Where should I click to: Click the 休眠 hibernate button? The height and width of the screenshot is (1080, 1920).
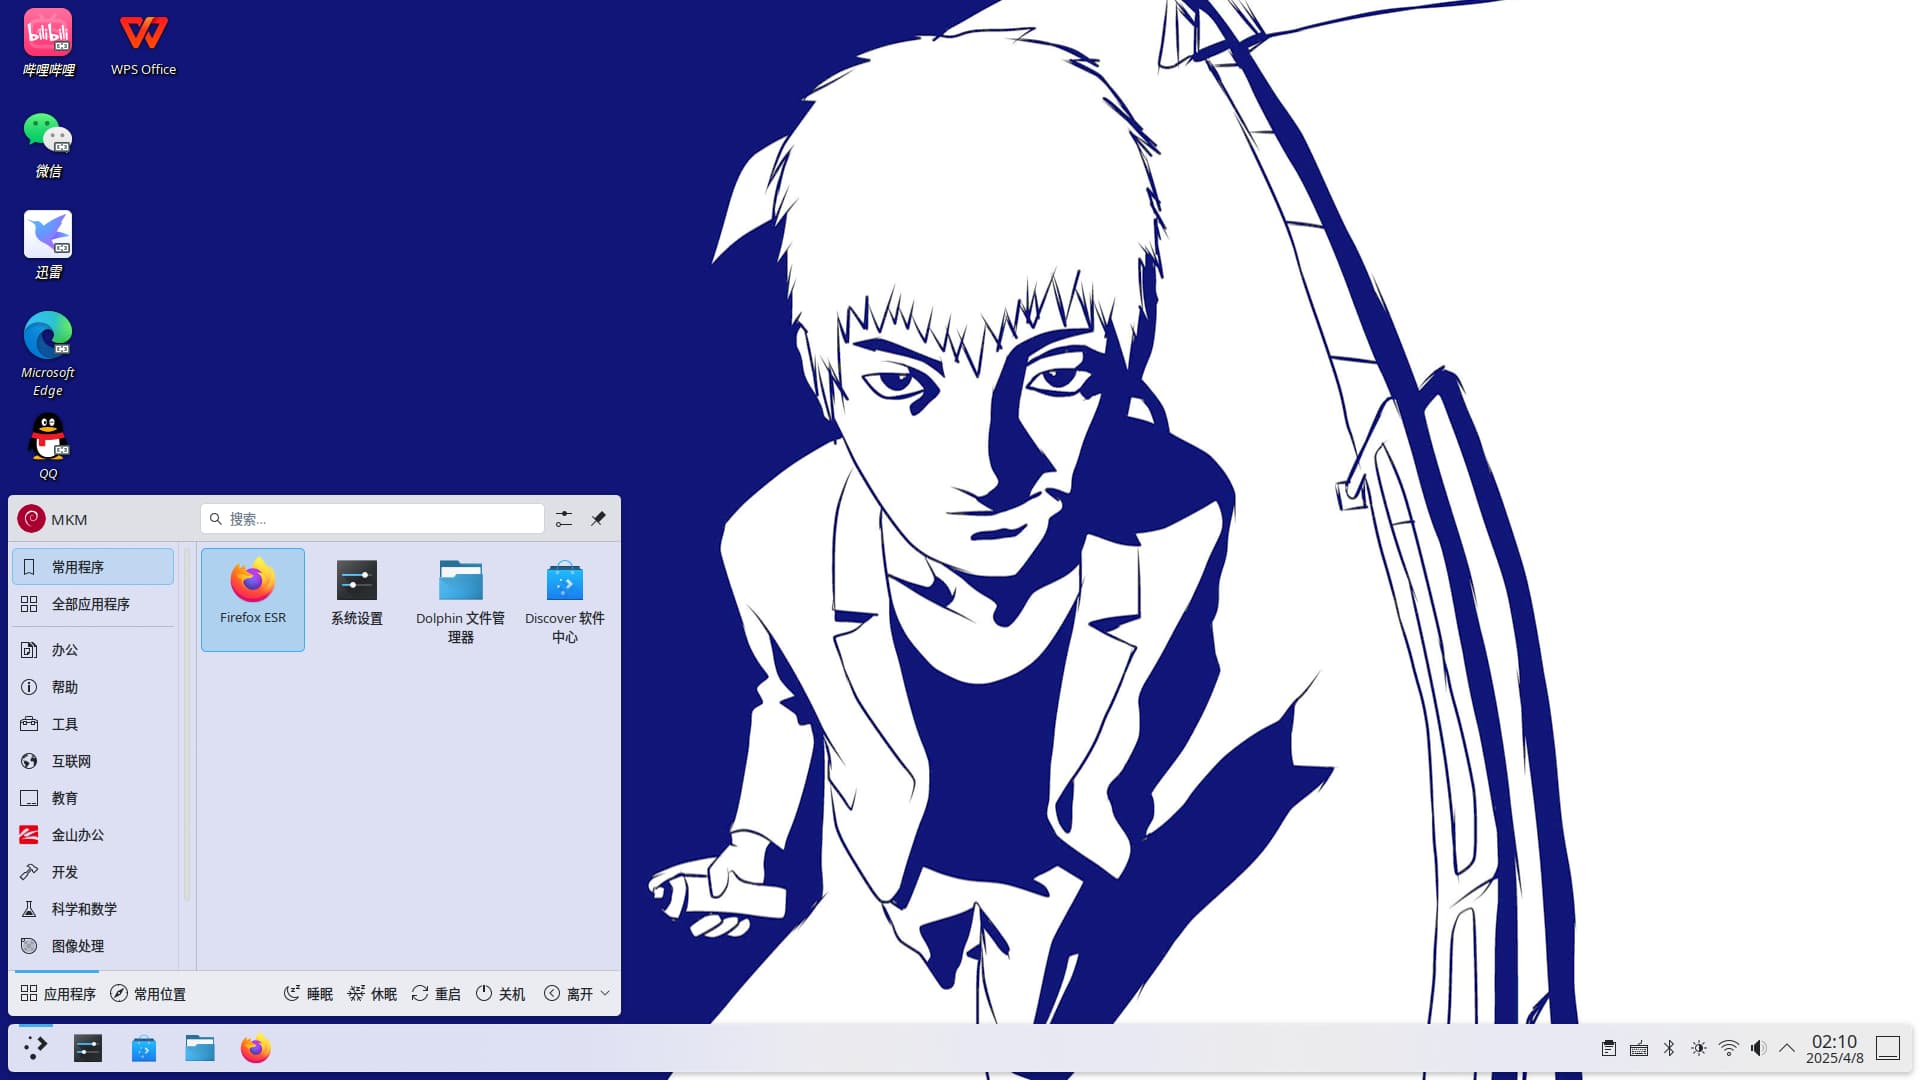(372, 993)
